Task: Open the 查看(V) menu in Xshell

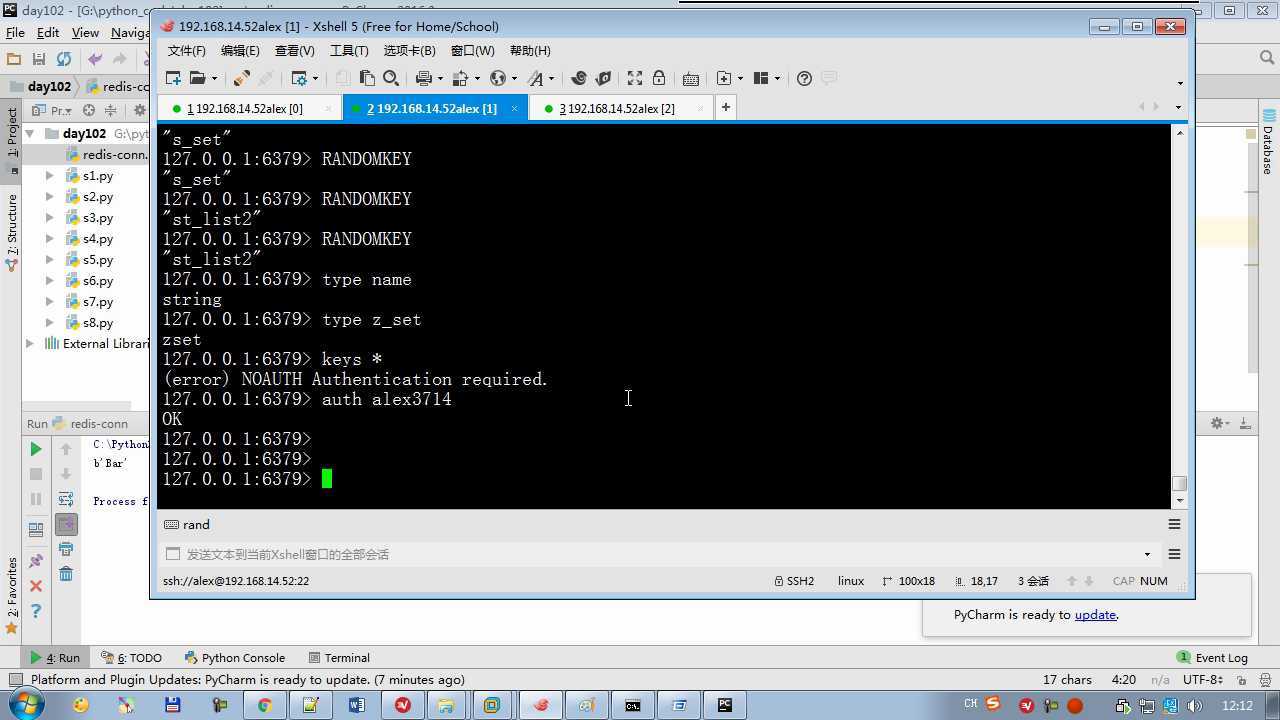Action: [x=295, y=50]
